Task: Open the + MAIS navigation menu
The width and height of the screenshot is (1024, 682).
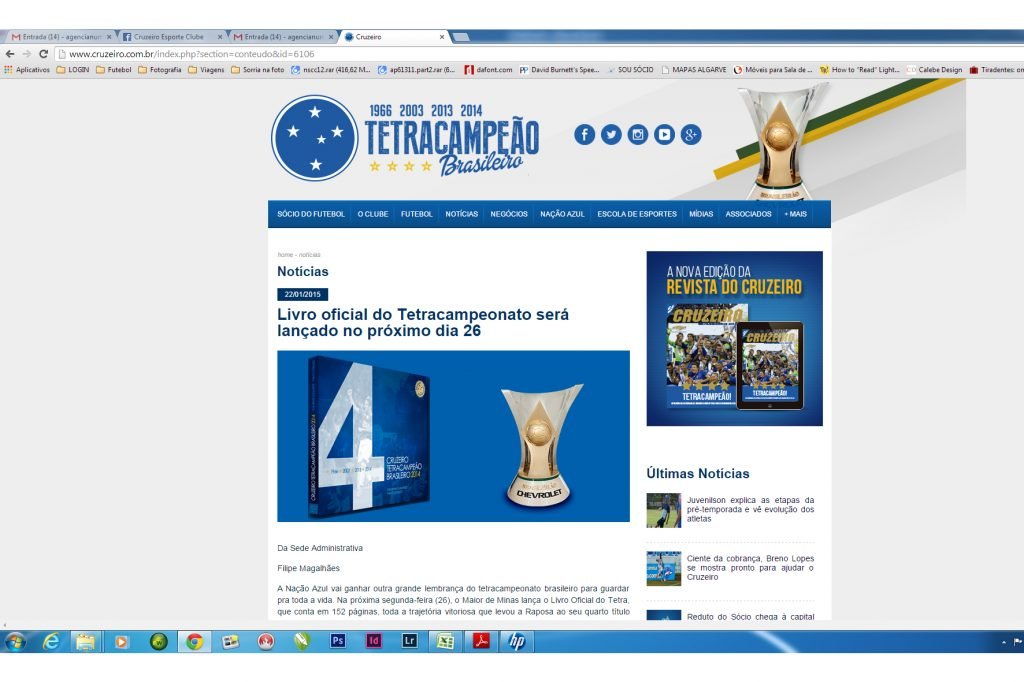Action: [795, 214]
